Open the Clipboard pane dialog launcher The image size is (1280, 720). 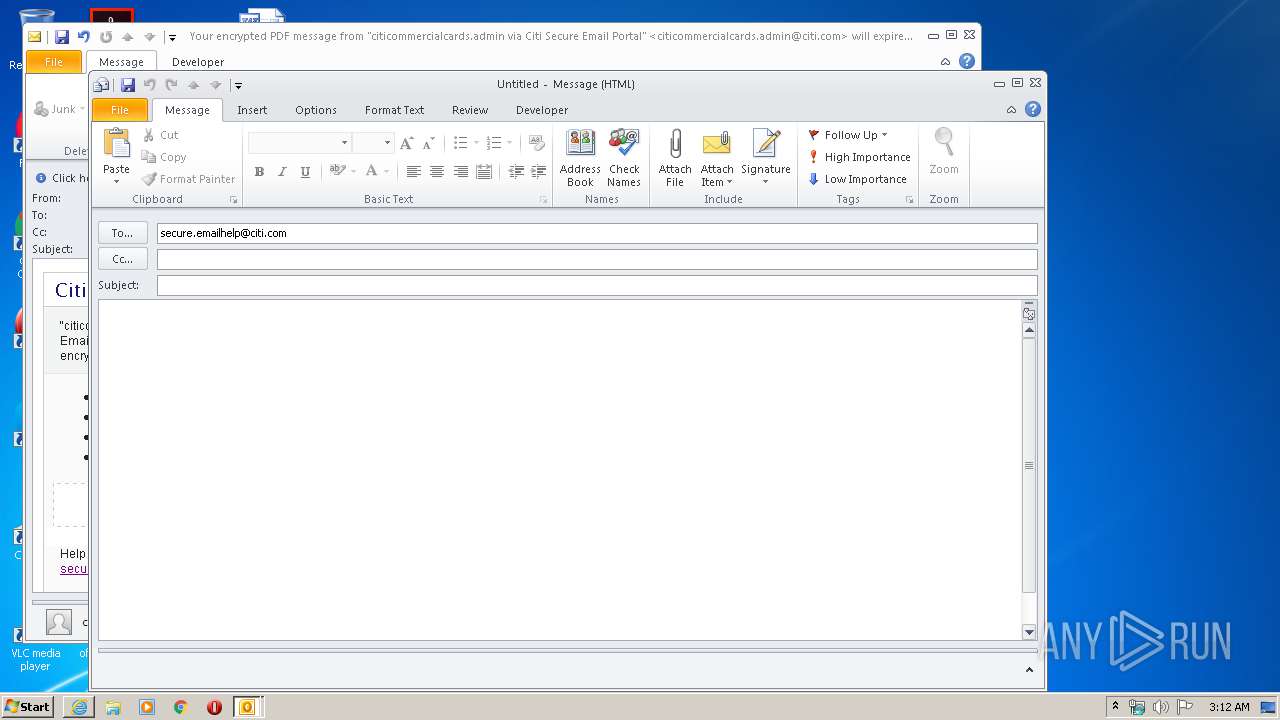234,200
